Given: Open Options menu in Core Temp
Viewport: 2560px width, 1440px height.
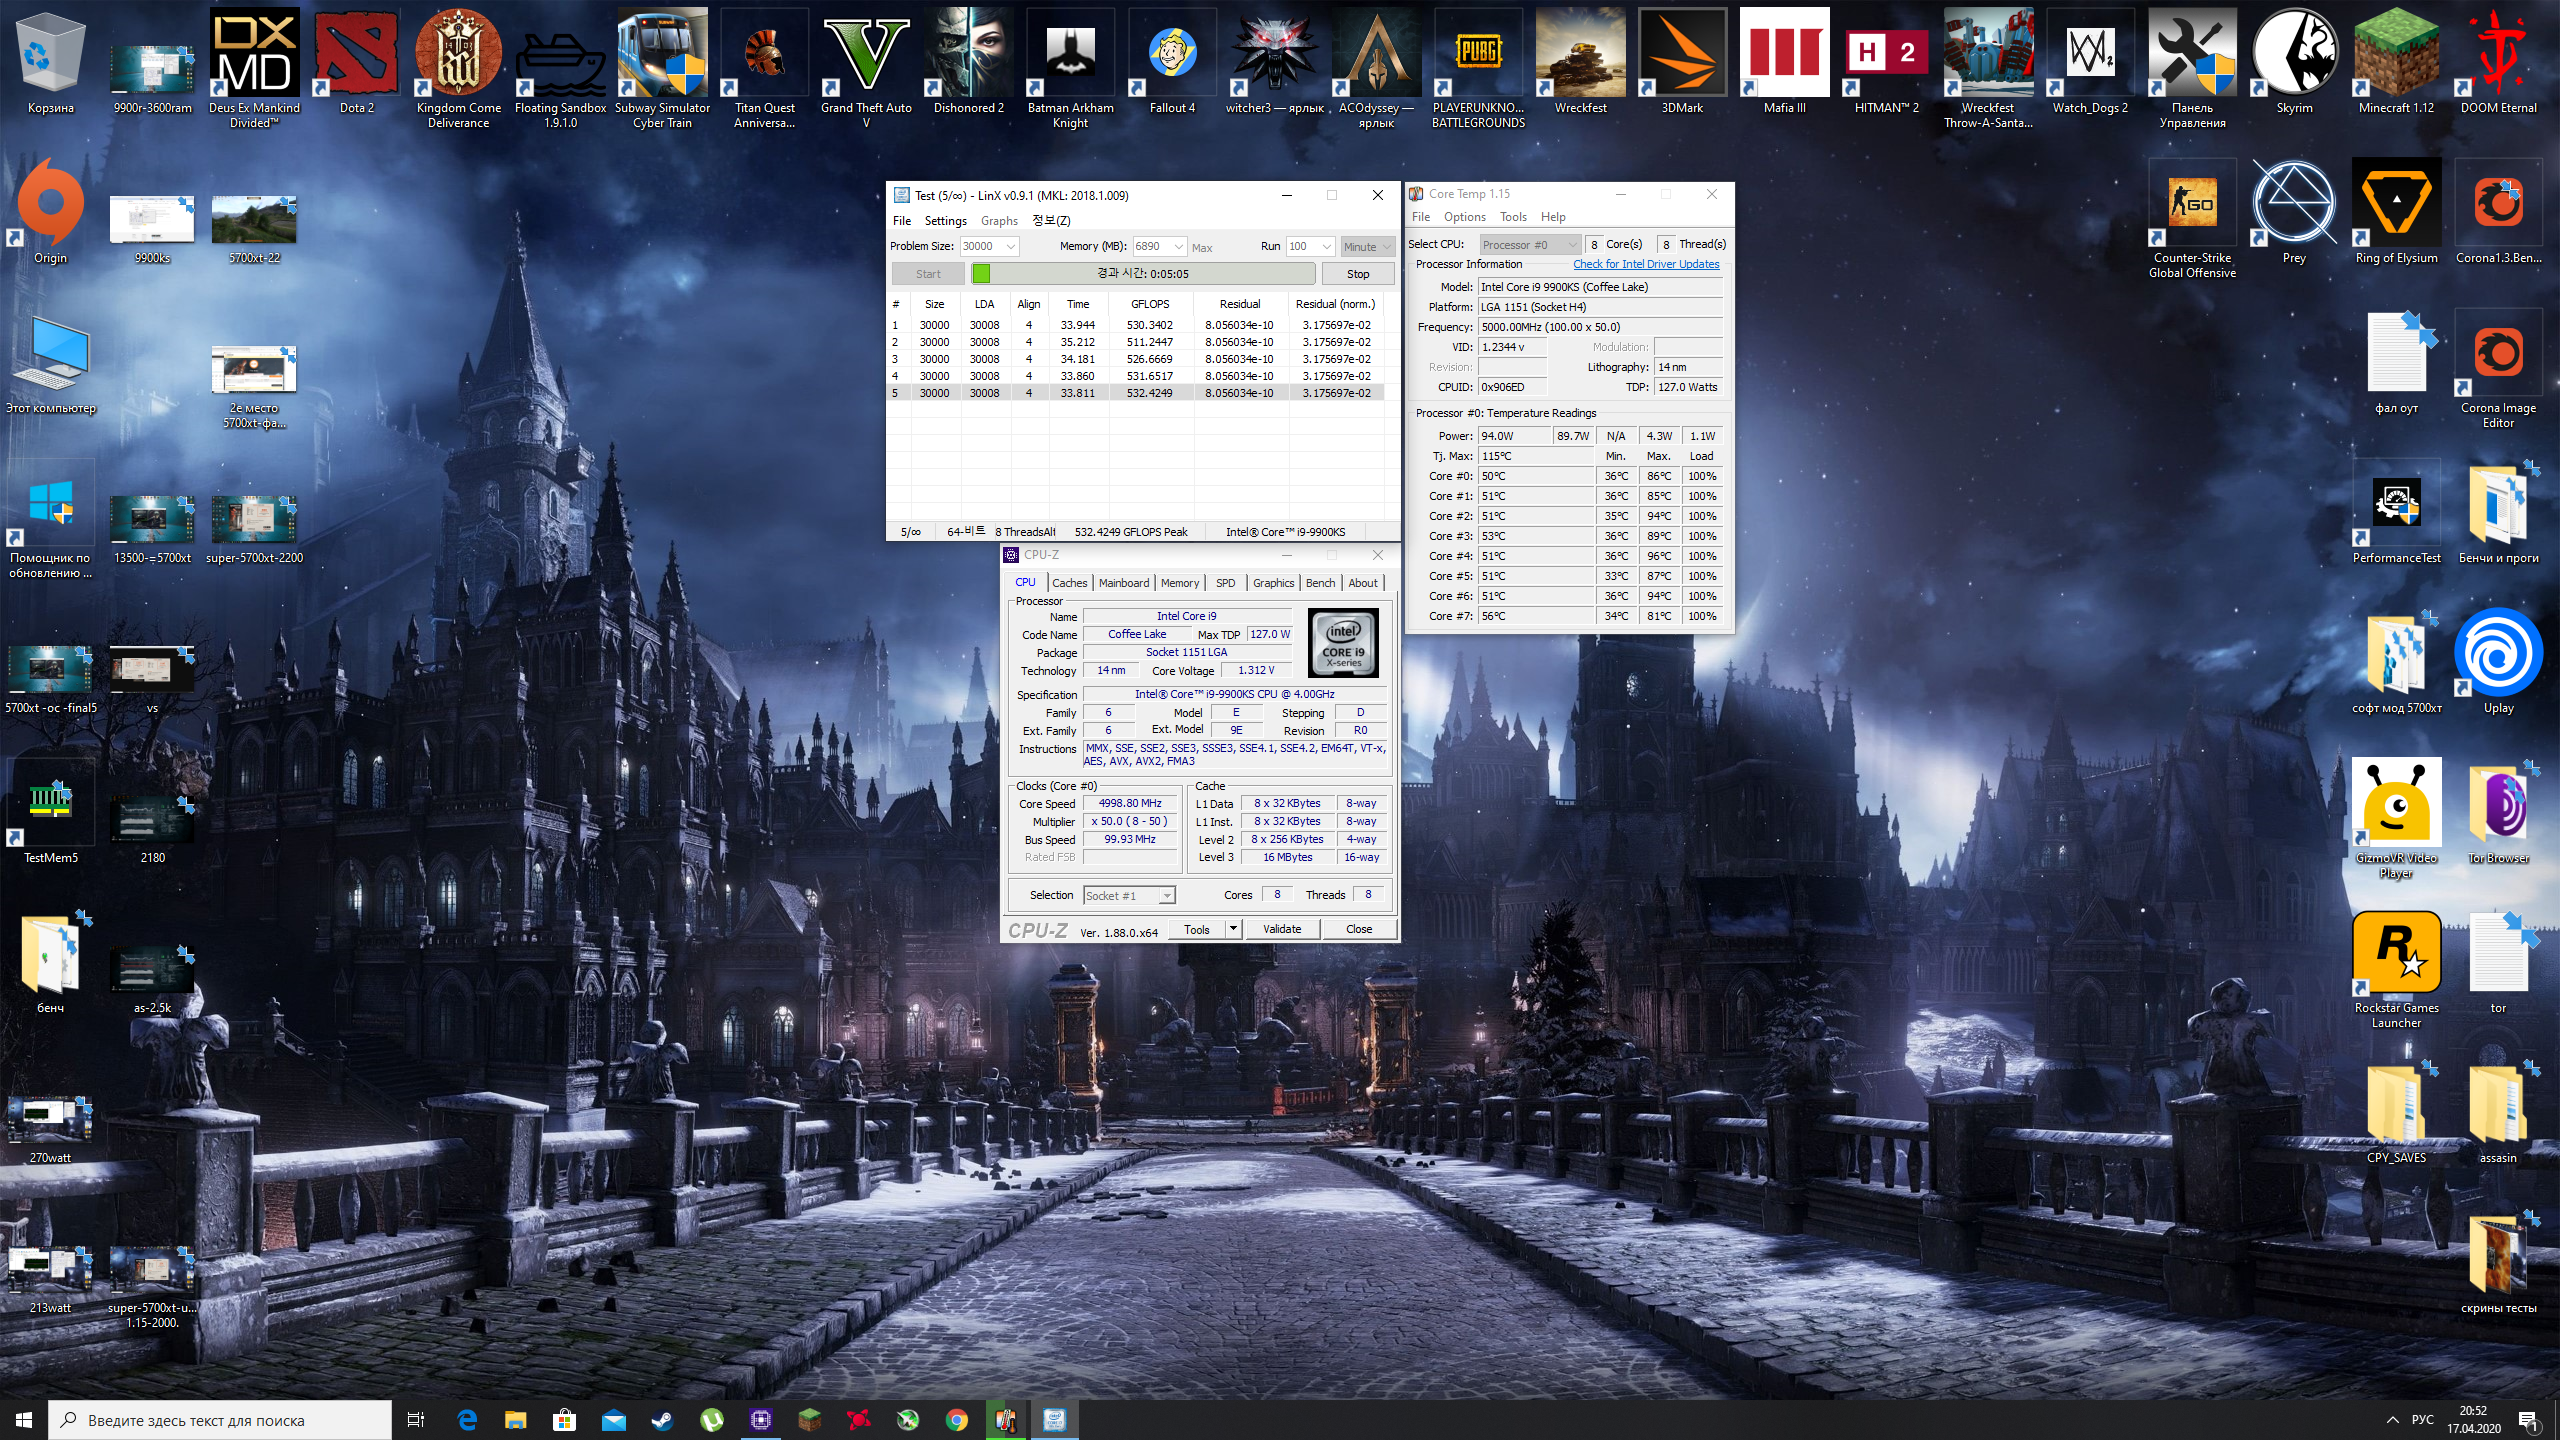Looking at the screenshot, I should point(1464,217).
